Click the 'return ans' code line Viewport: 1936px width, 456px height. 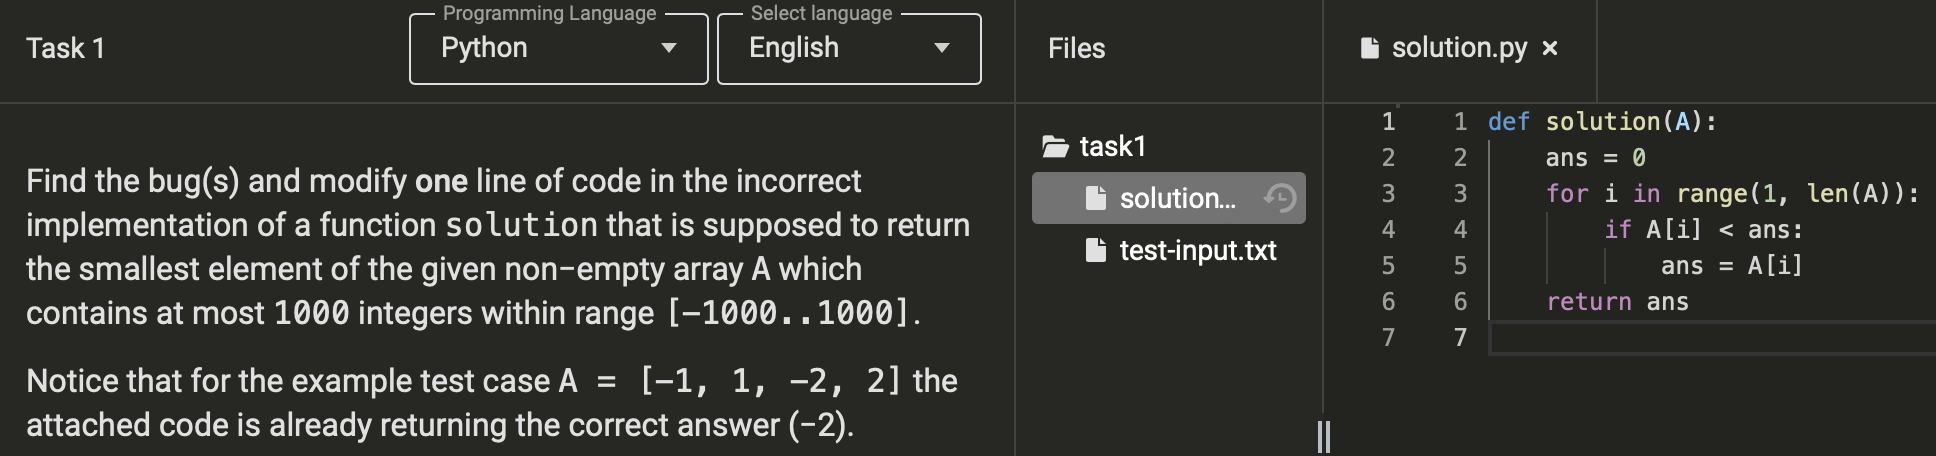(x=1617, y=302)
